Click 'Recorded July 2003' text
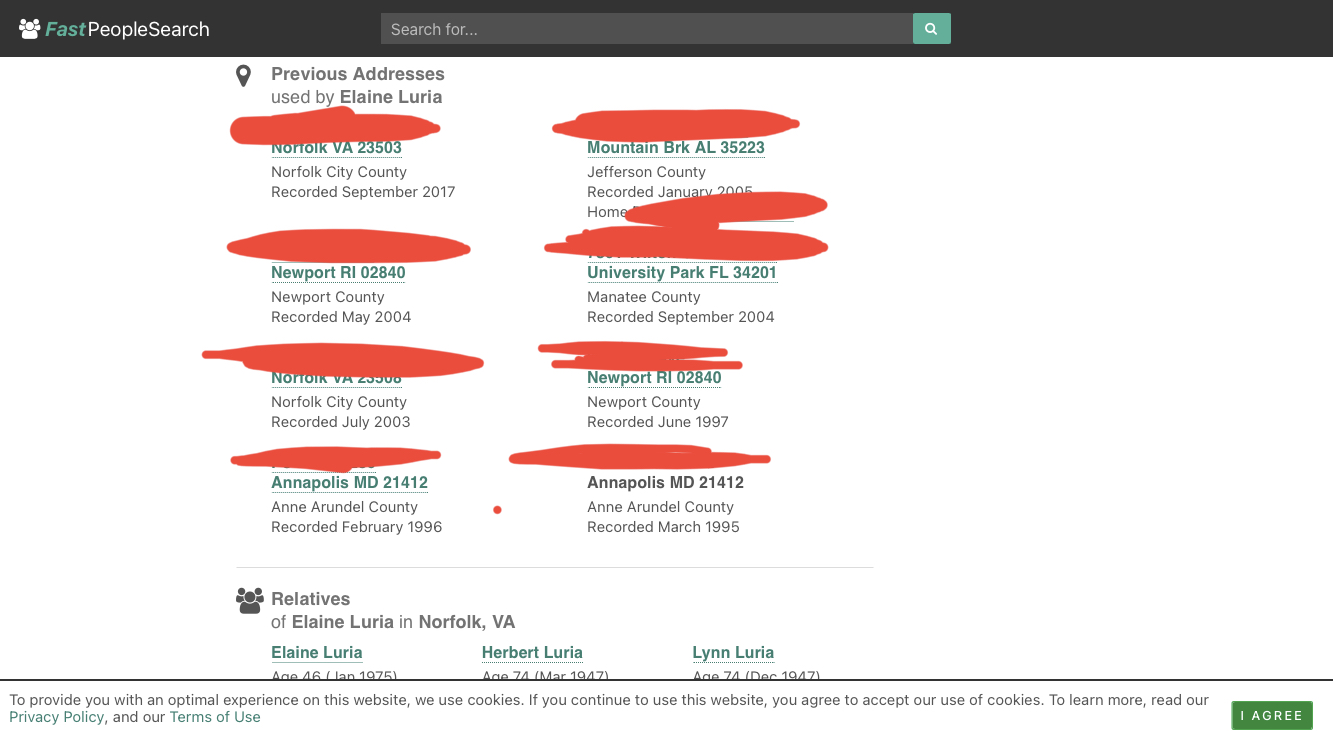The image size is (1333, 731). point(341,422)
